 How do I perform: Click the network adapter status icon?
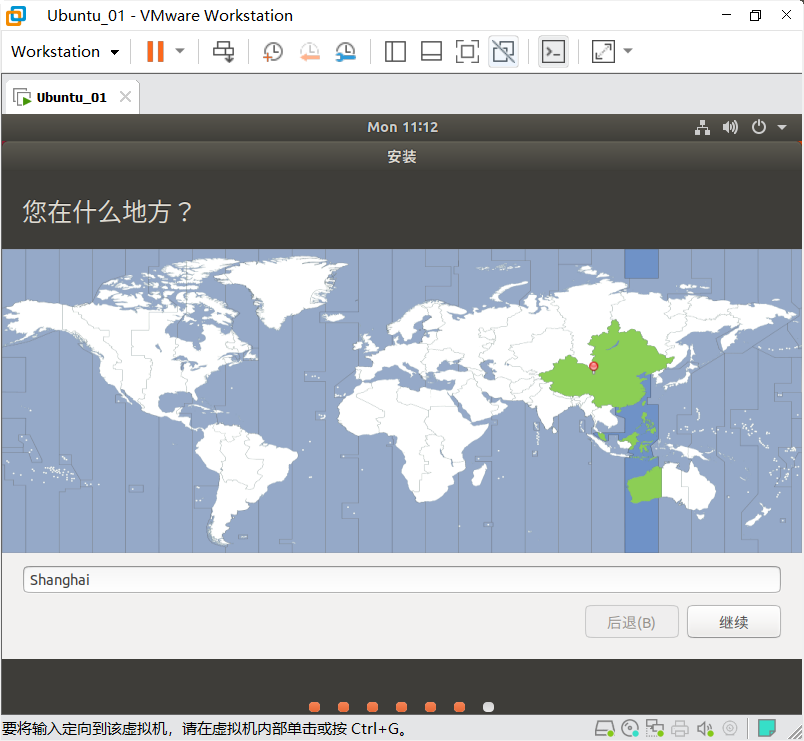[x=655, y=728]
